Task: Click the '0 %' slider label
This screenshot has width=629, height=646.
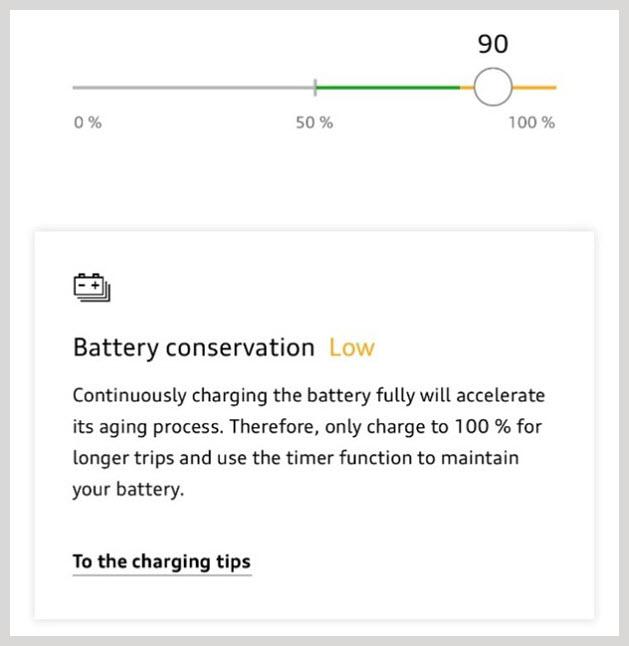Action: pos(87,123)
